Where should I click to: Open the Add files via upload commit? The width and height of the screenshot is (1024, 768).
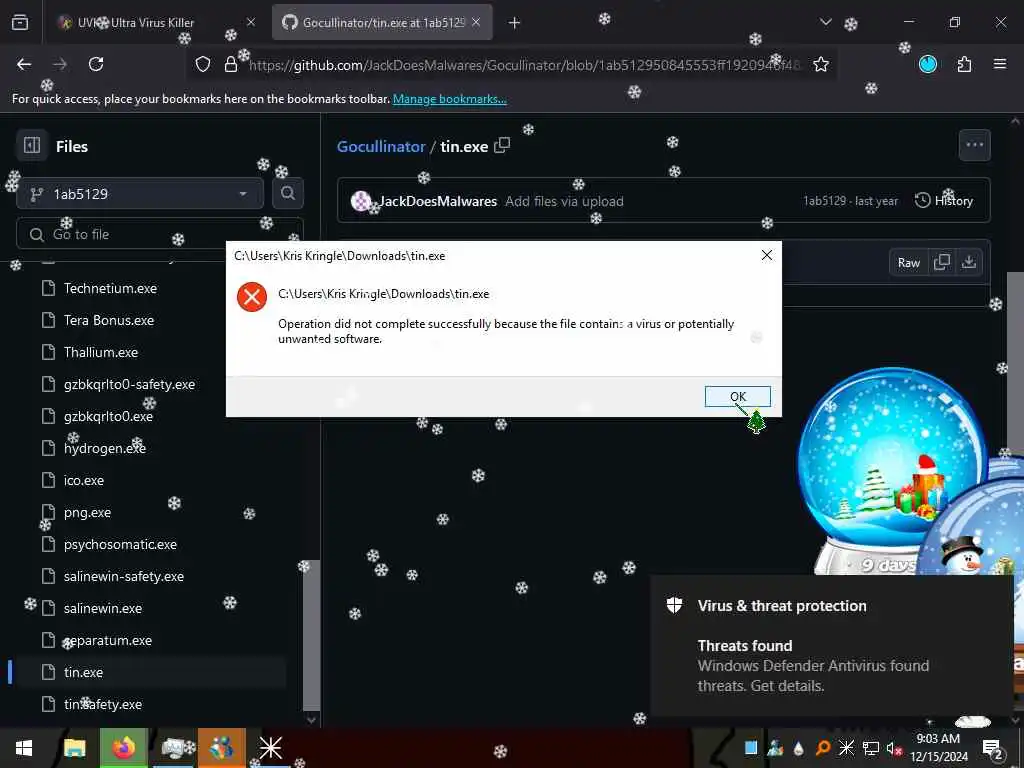564,201
